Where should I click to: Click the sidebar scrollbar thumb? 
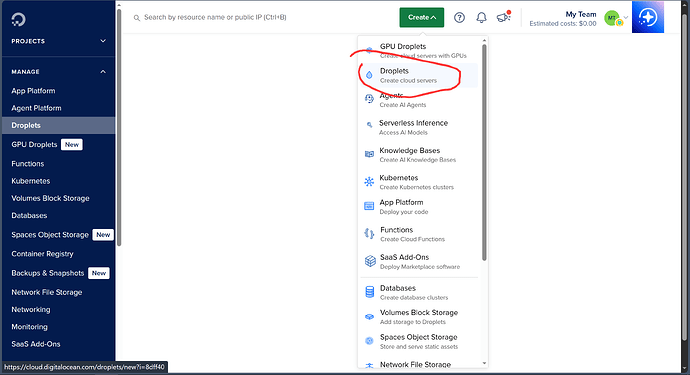click(x=119, y=128)
